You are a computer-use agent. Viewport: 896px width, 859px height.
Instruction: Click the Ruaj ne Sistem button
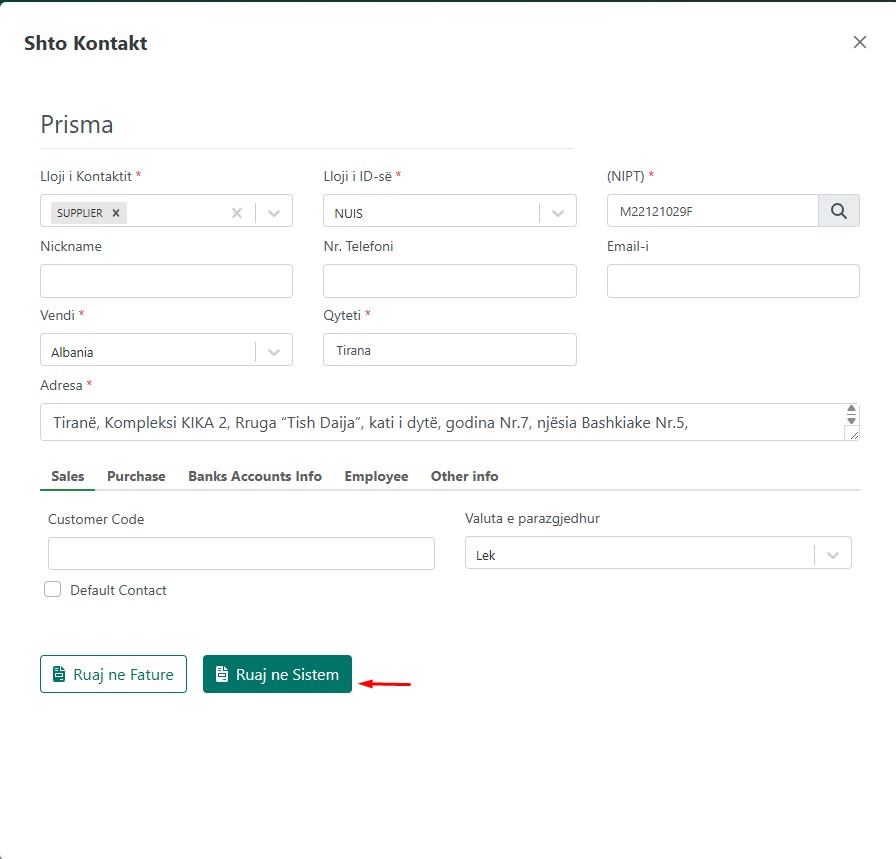click(x=277, y=675)
